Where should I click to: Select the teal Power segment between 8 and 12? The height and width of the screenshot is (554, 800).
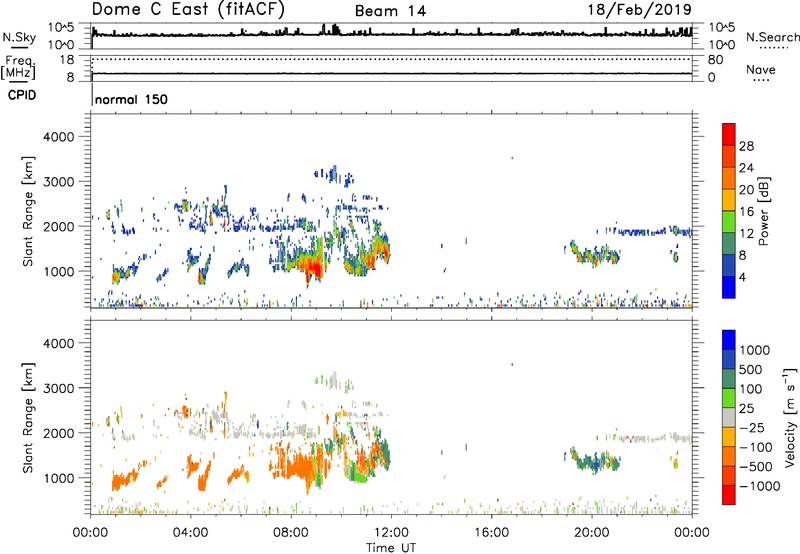point(729,244)
